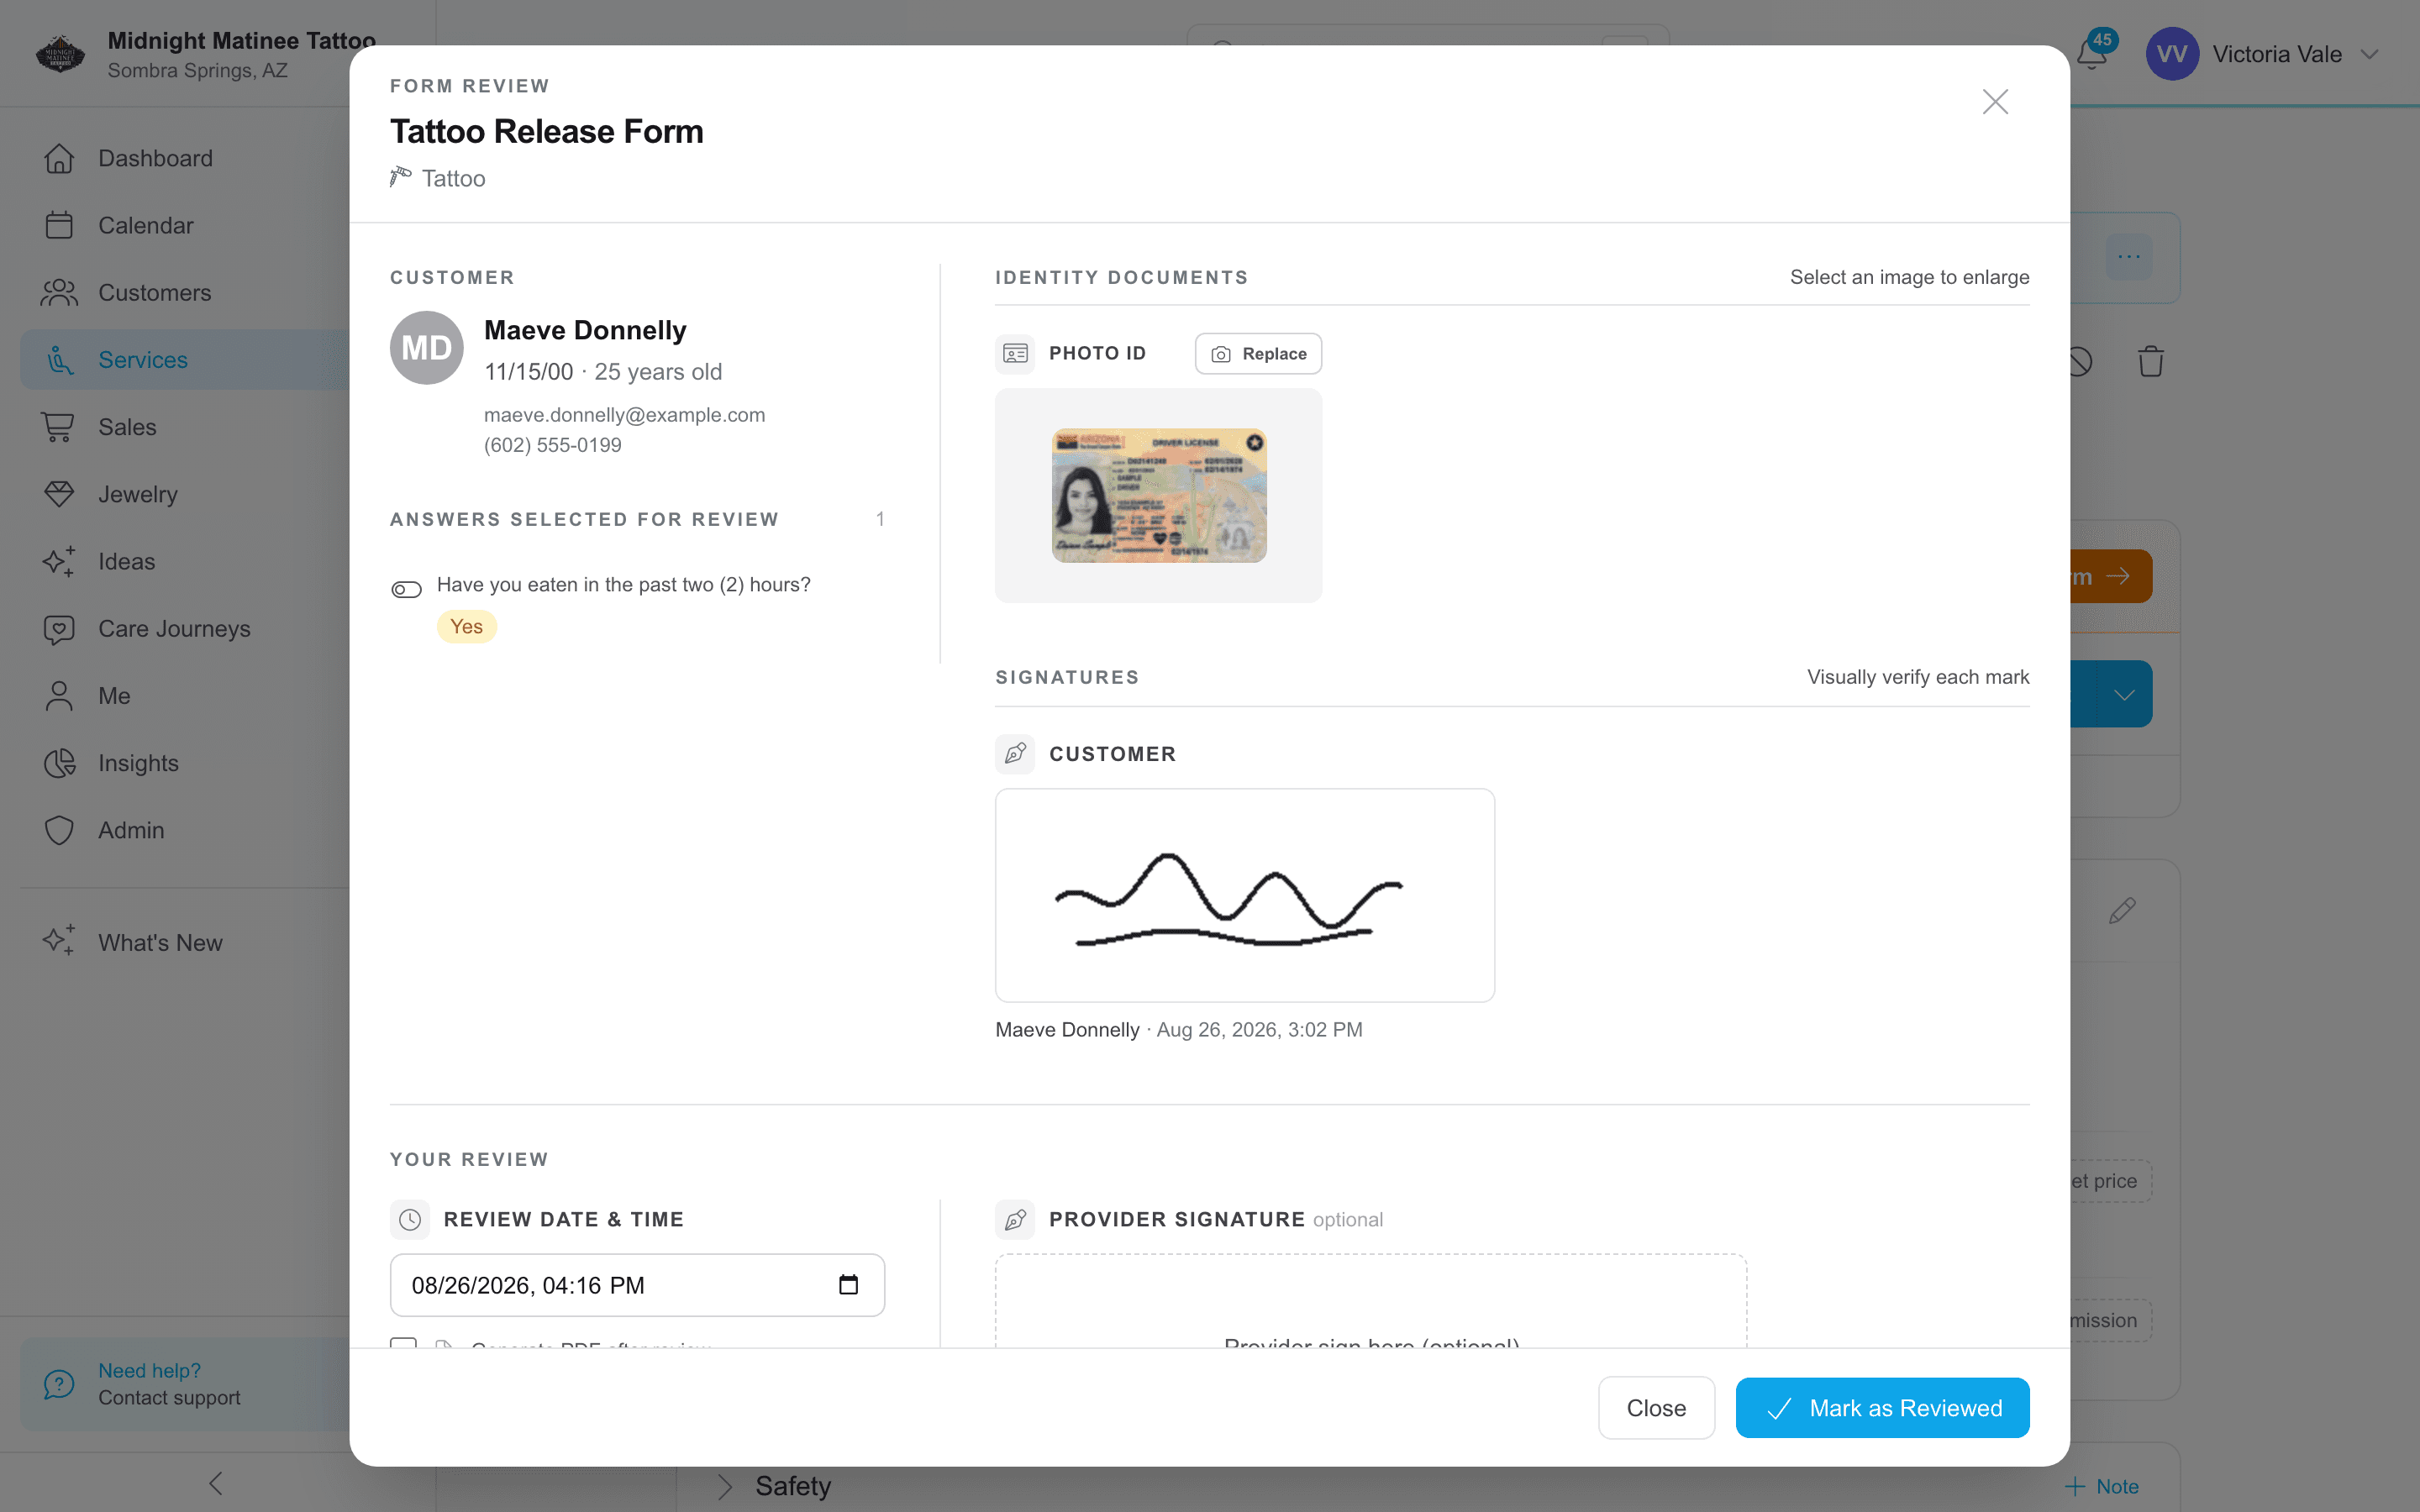Click the arrow on the orange background button

pyautogui.click(x=2117, y=576)
